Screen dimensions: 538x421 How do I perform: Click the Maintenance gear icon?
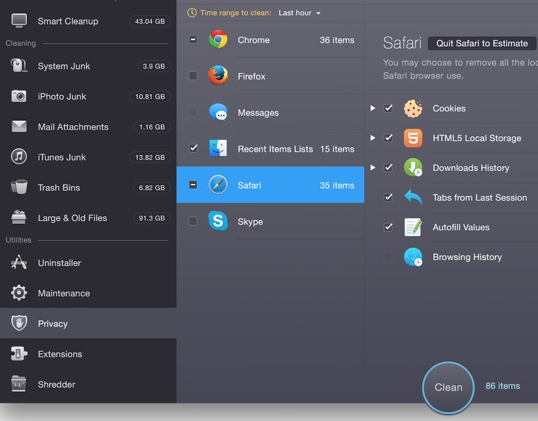(19, 293)
